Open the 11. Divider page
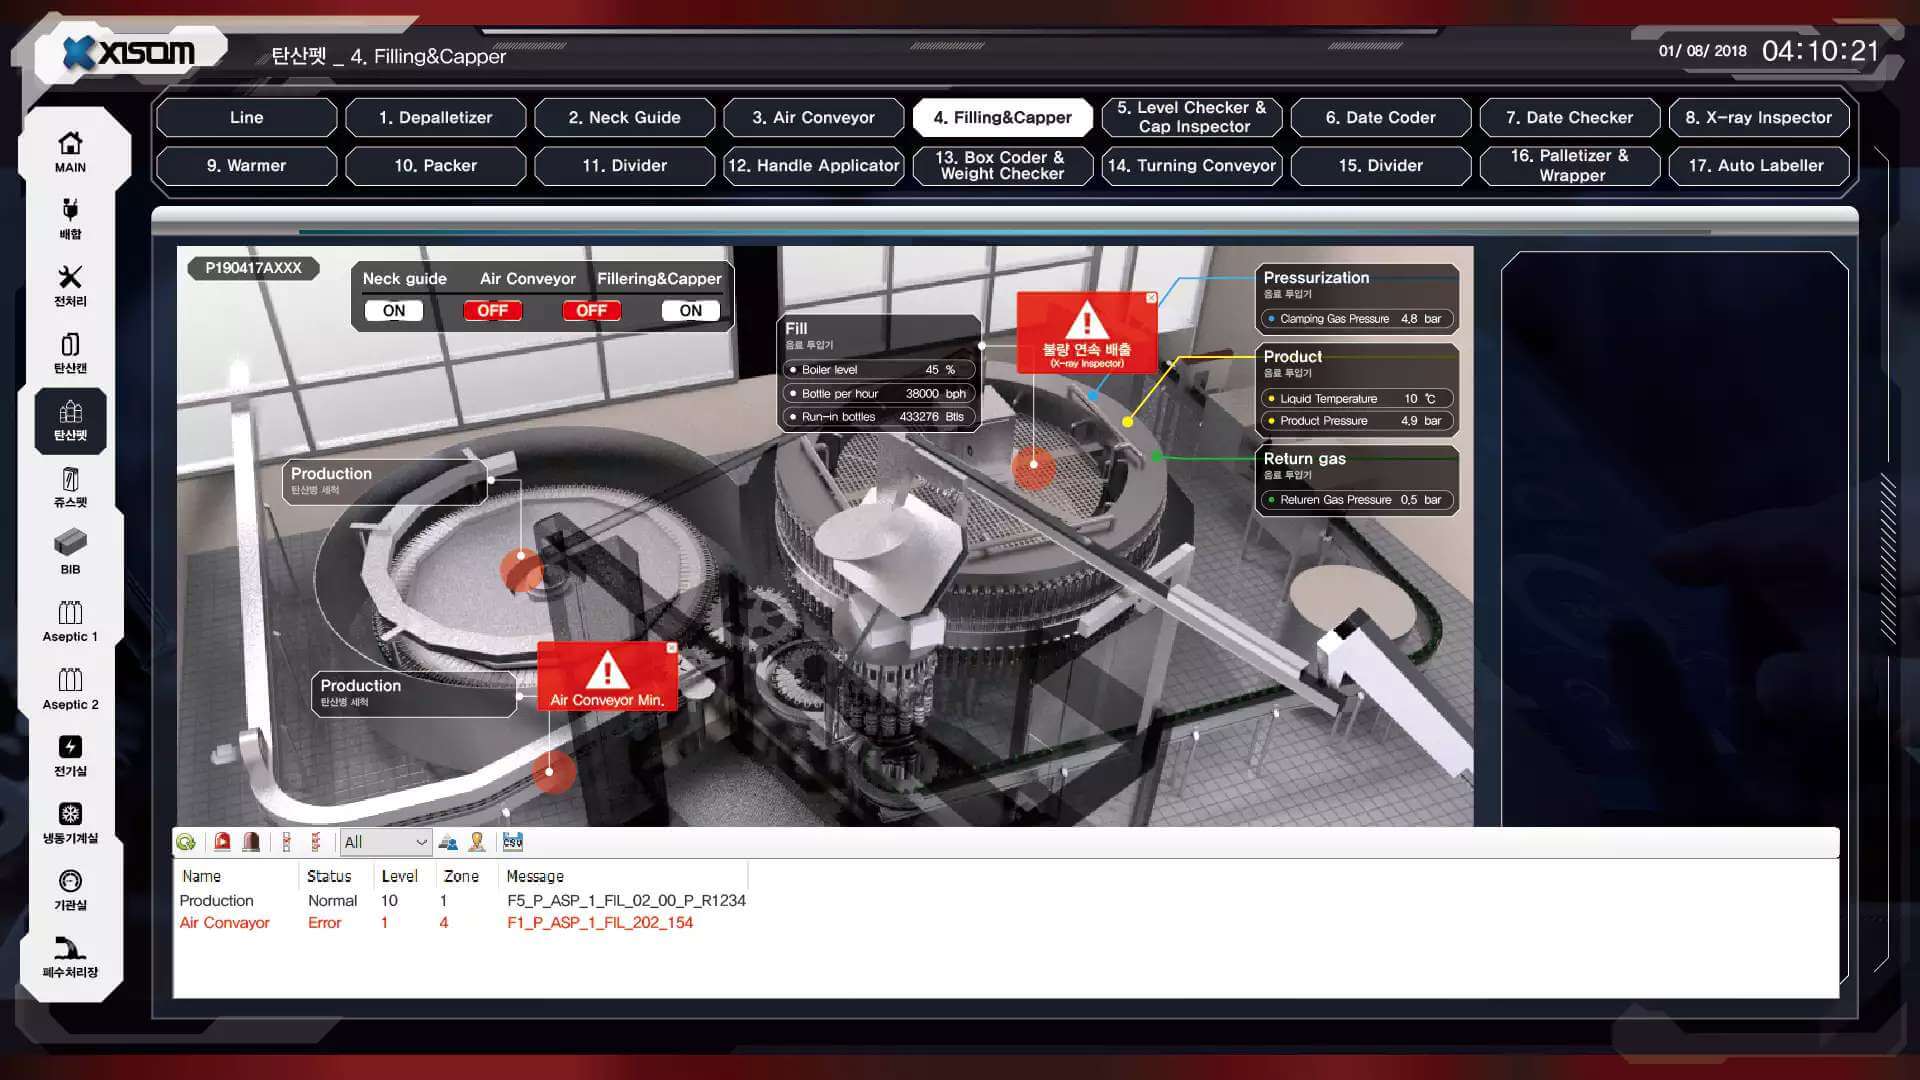The image size is (1920, 1080). click(x=624, y=165)
